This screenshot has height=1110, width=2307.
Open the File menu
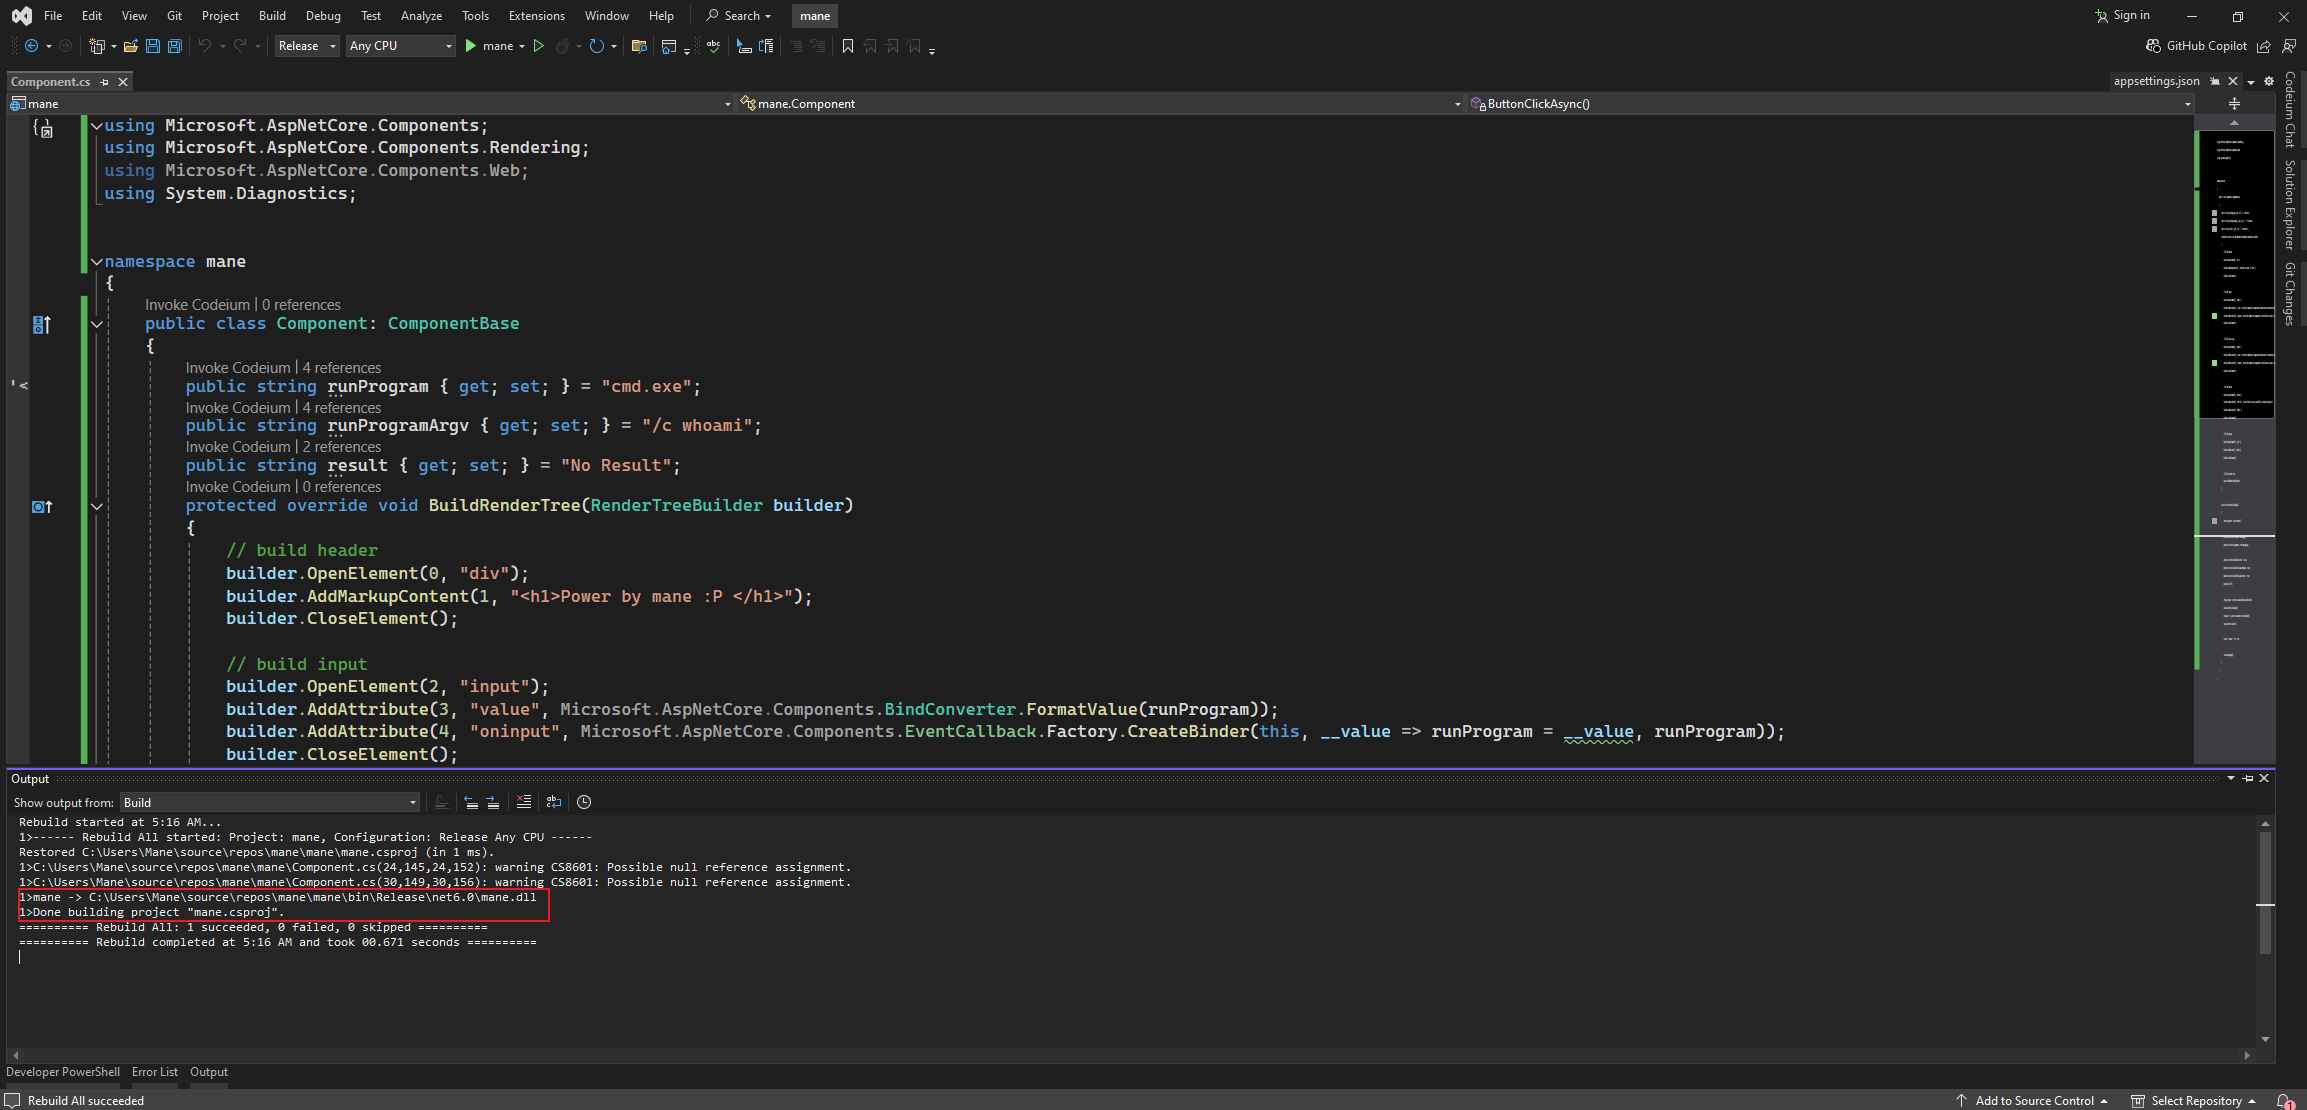point(53,16)
